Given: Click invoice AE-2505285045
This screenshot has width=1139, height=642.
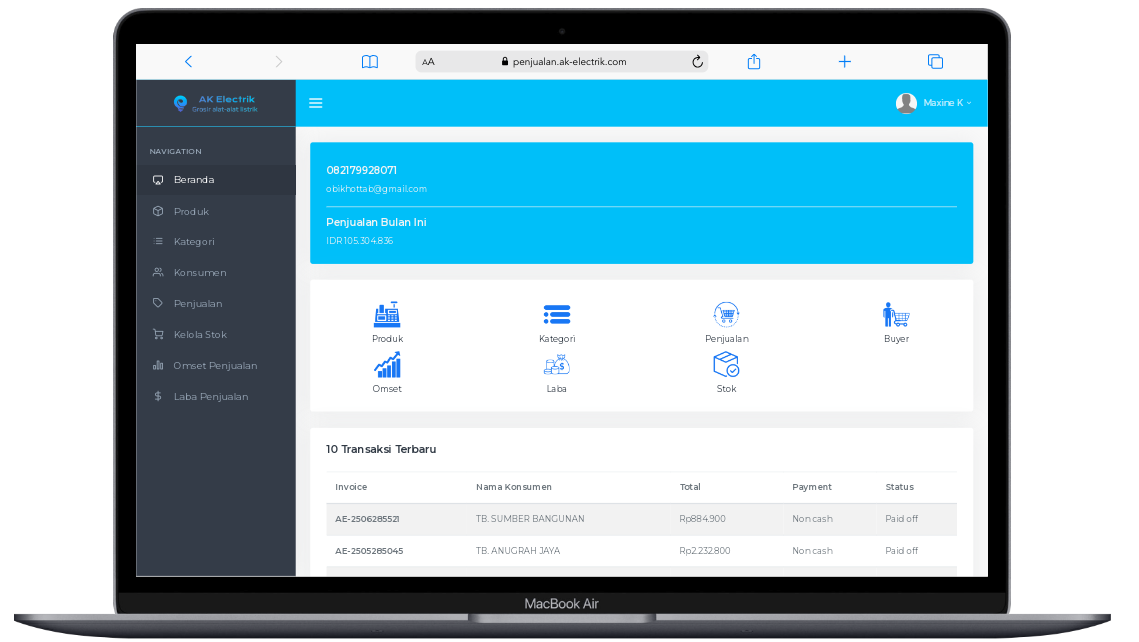Looking at the screenshot, I should coord(369,551).
